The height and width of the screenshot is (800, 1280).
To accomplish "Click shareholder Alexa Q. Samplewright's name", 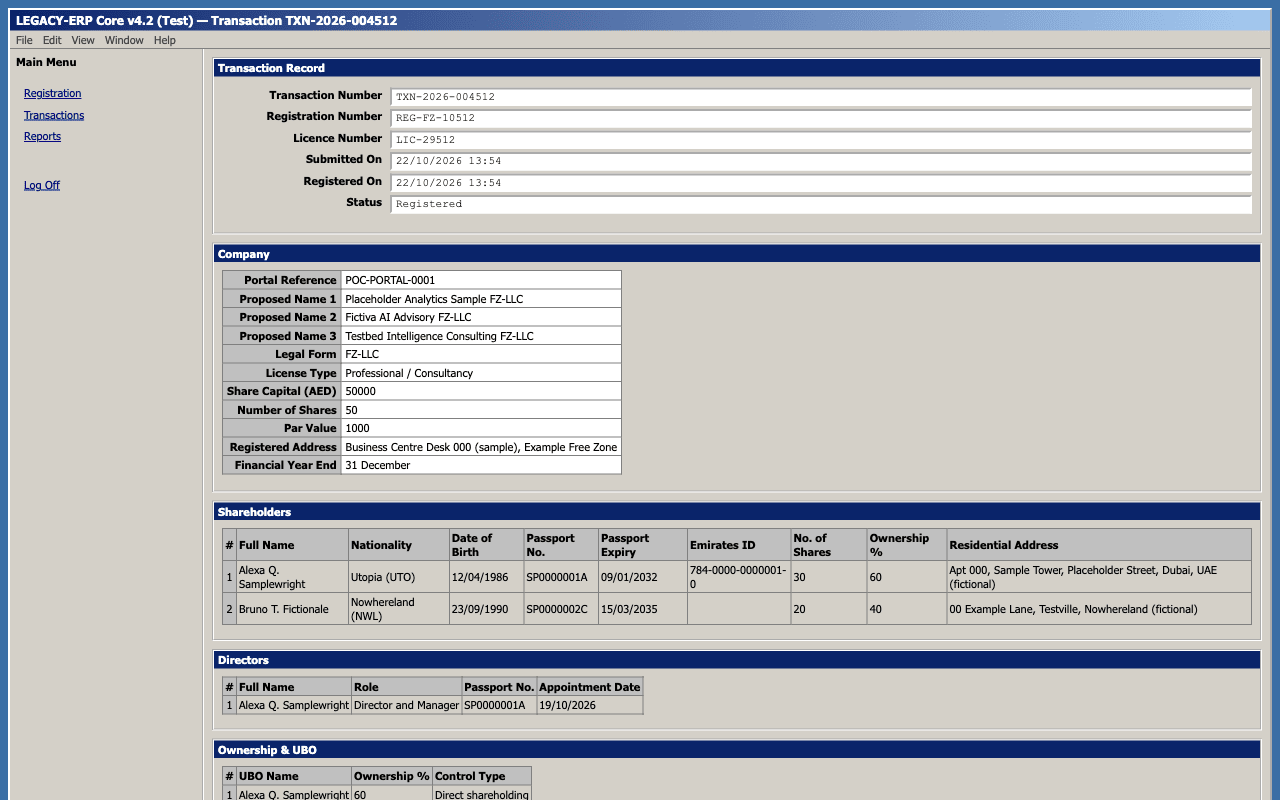I will pyautogui.click(x=292, y=577).
